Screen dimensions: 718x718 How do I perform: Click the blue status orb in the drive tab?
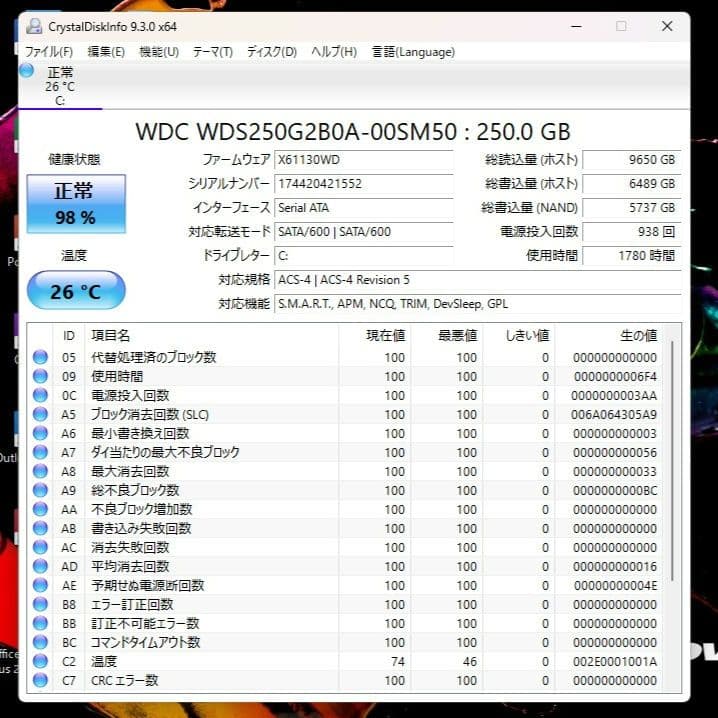[x=27, y=71]
